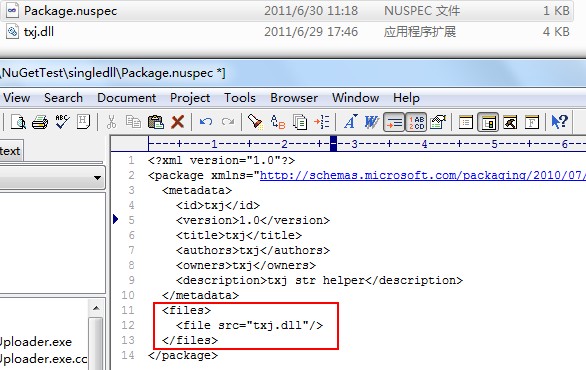Click 2011/6/30 11:18 date for Package.nuspec

tap(311, 11)
